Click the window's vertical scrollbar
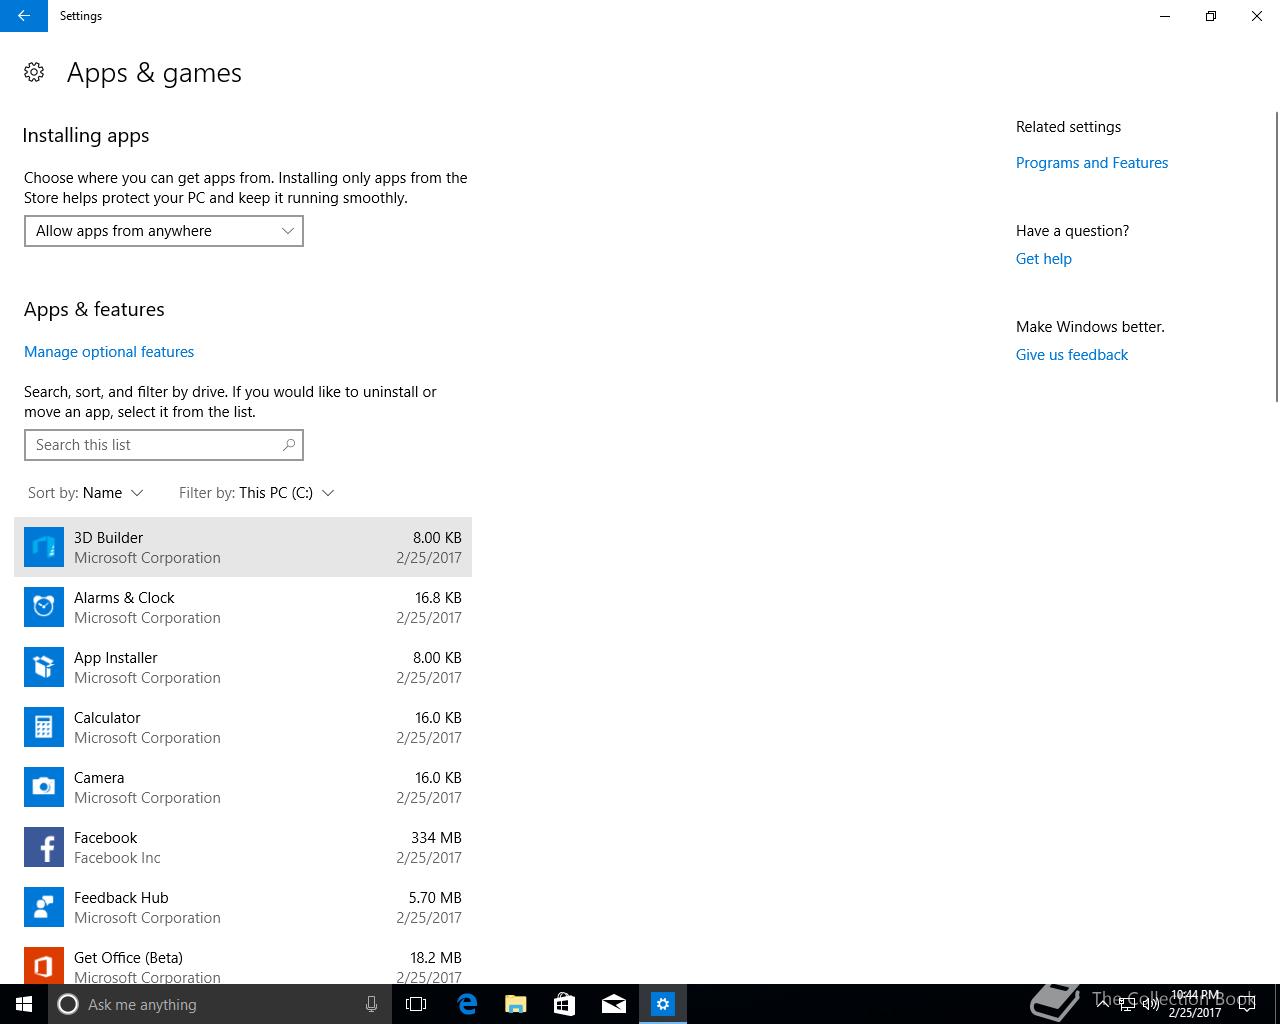 [1276, 257]
